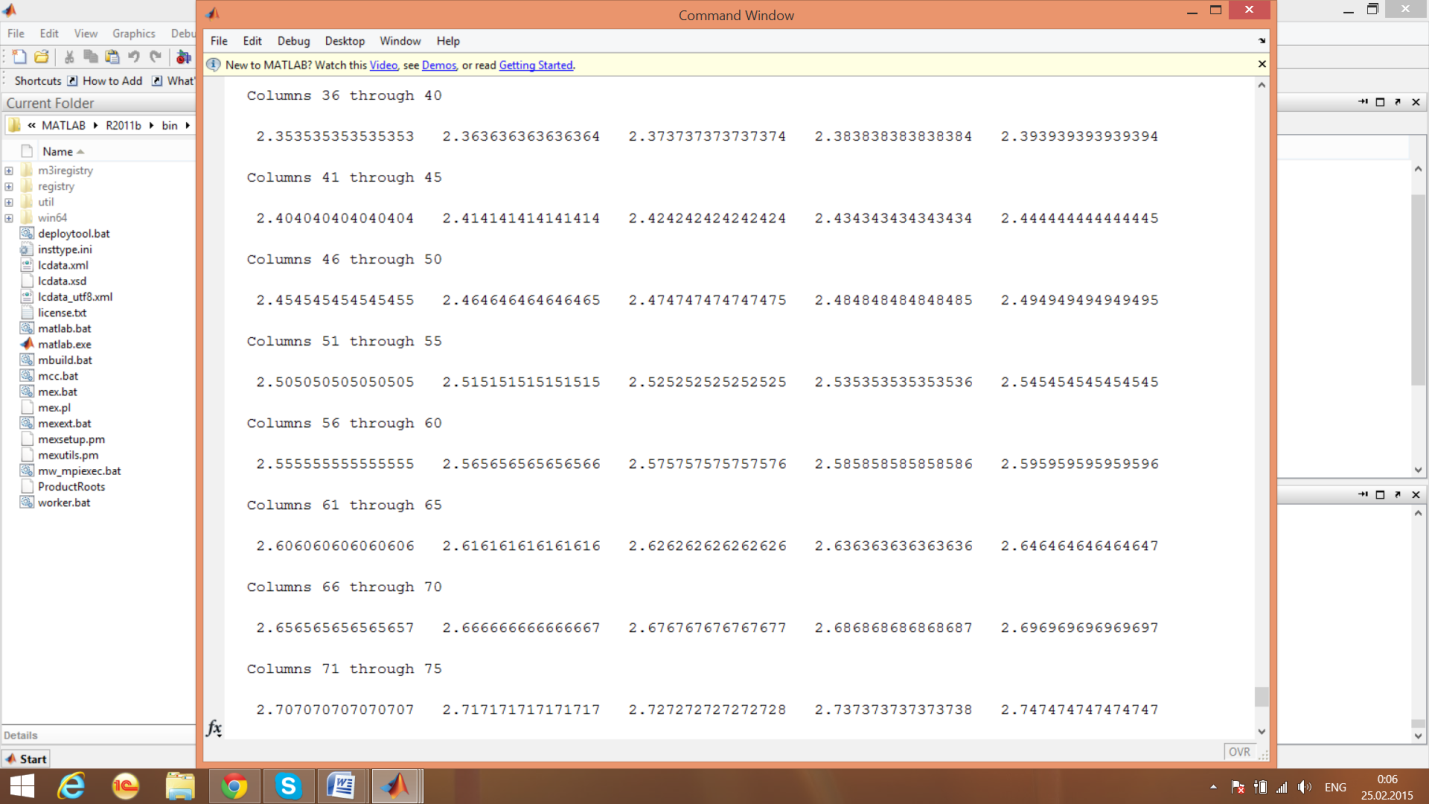This screenshot has width=1429, height=804.
Task: Open the Help menu
Action: [448, 41]
